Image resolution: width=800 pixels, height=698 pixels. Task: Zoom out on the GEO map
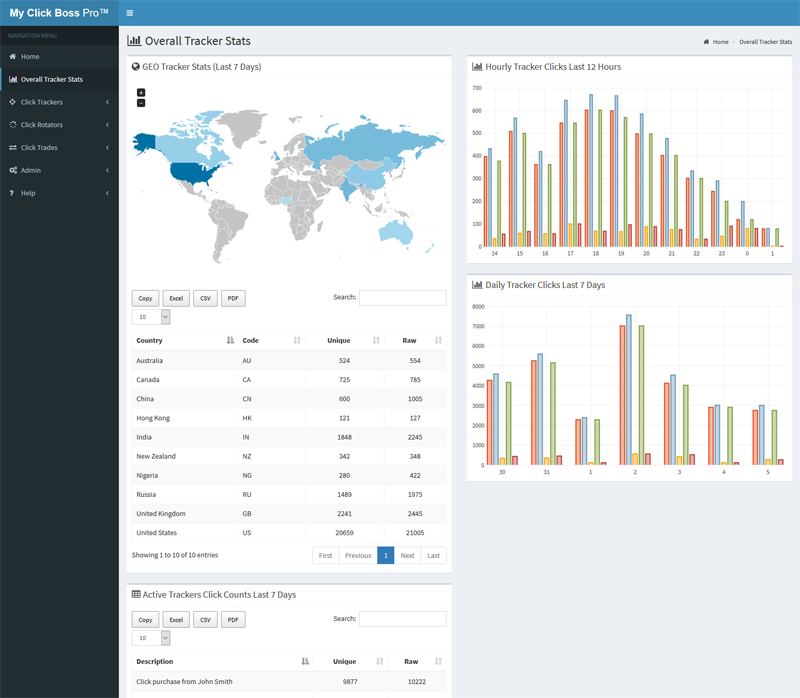point(141,103)
